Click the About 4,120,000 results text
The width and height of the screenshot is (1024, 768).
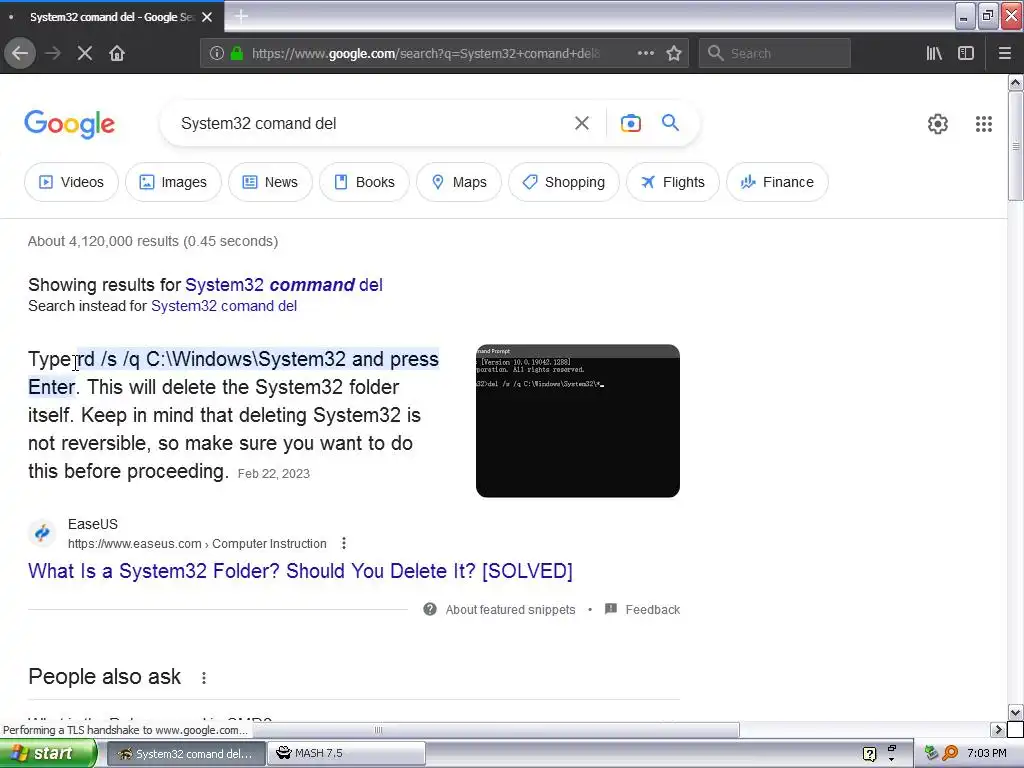(x=153, y=241)
